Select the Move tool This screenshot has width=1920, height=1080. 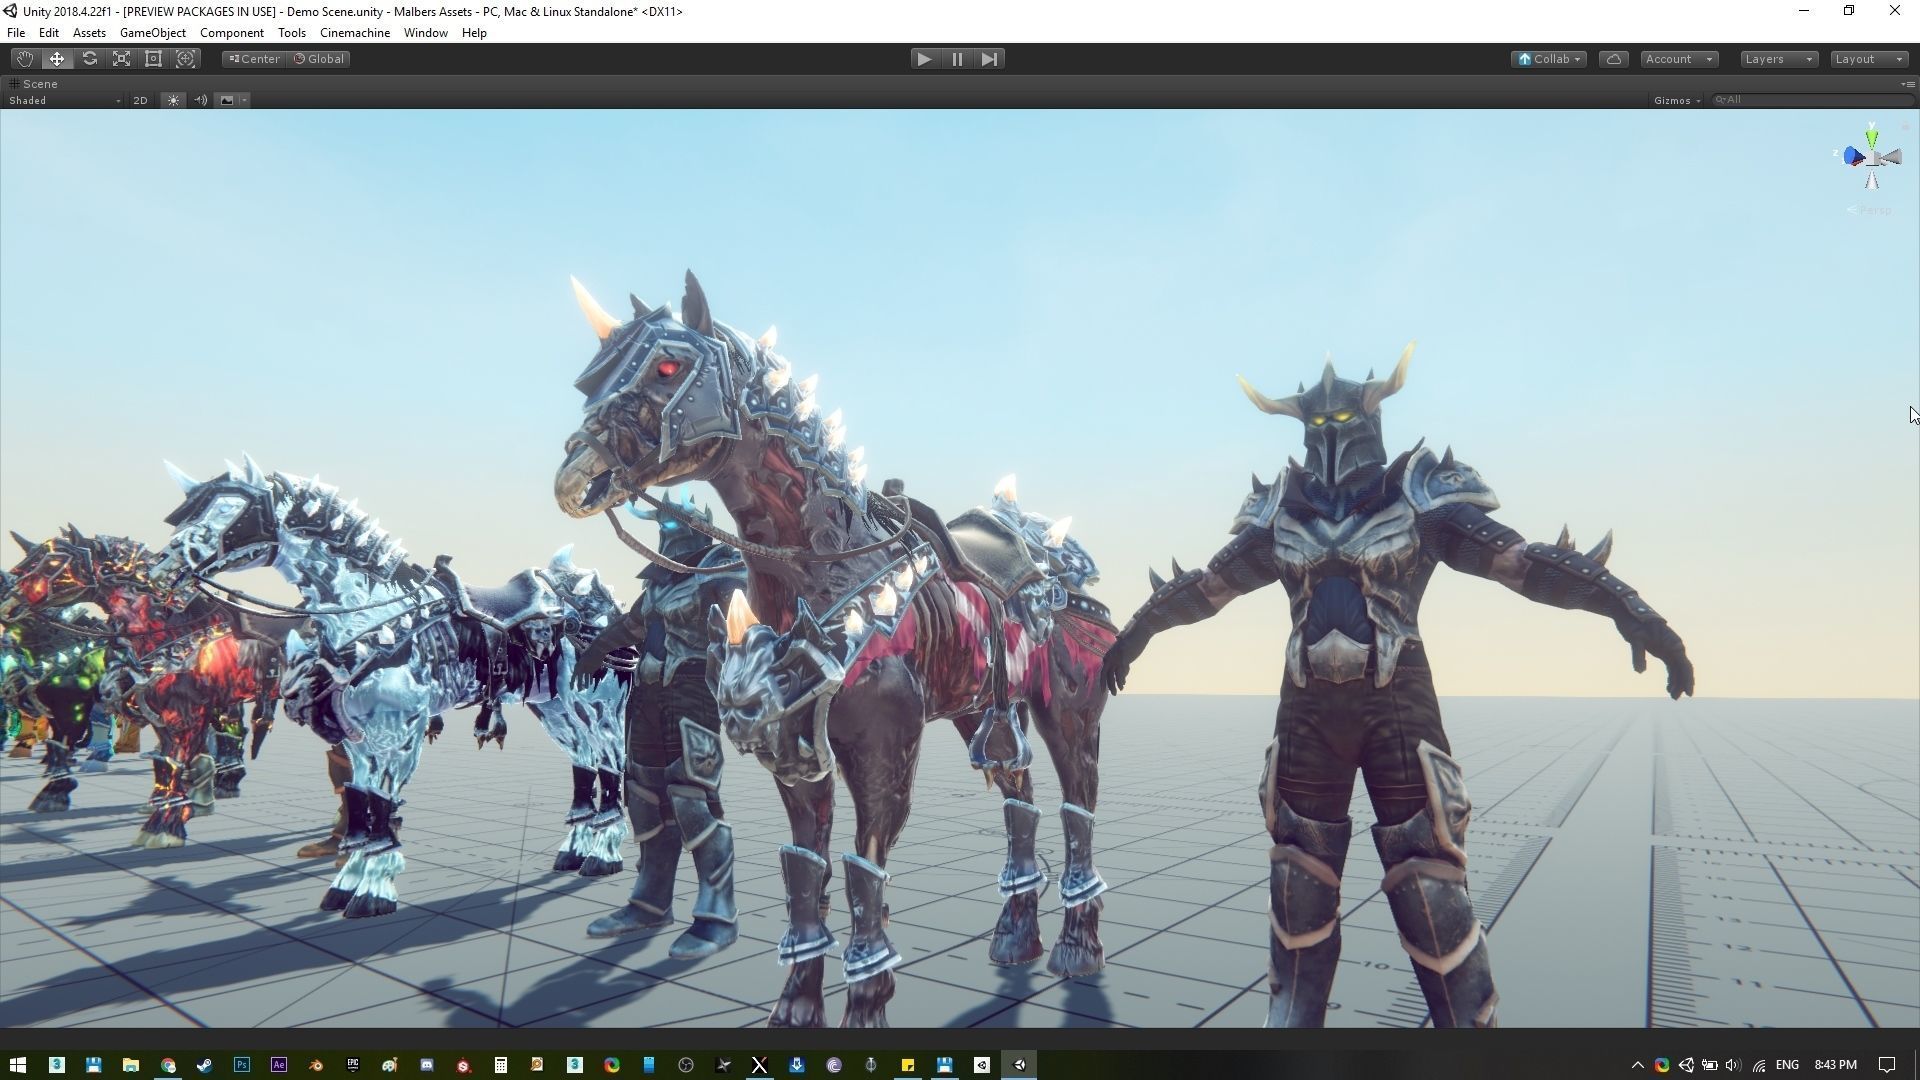[x=57, y=59]
